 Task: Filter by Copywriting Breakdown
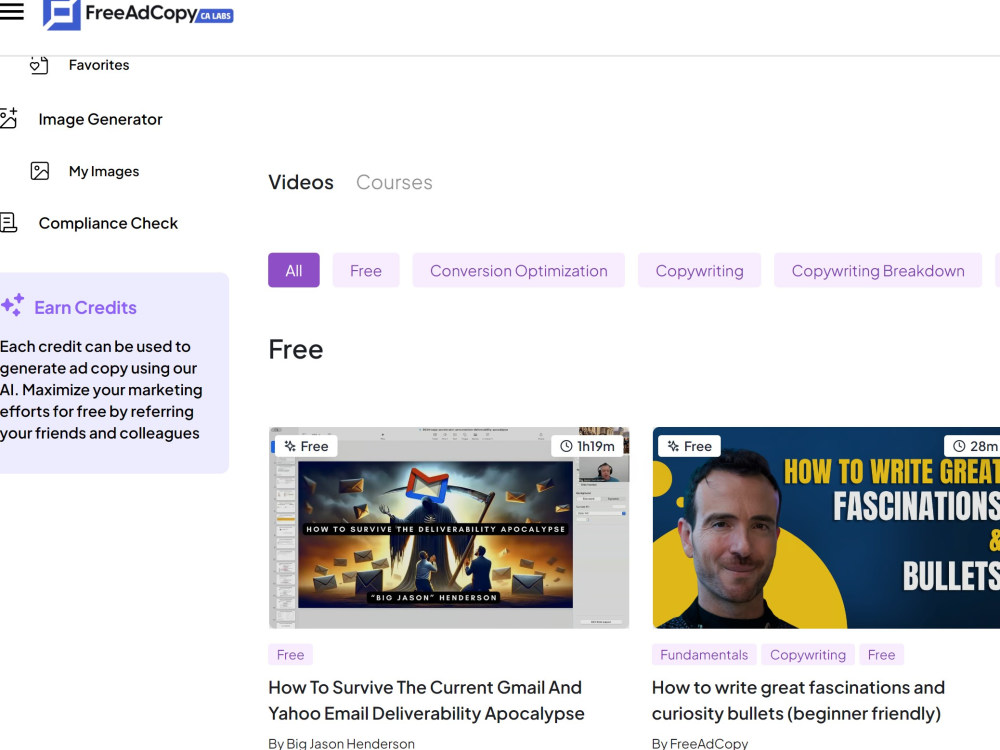pyautogui.click(x=878, y=270)
